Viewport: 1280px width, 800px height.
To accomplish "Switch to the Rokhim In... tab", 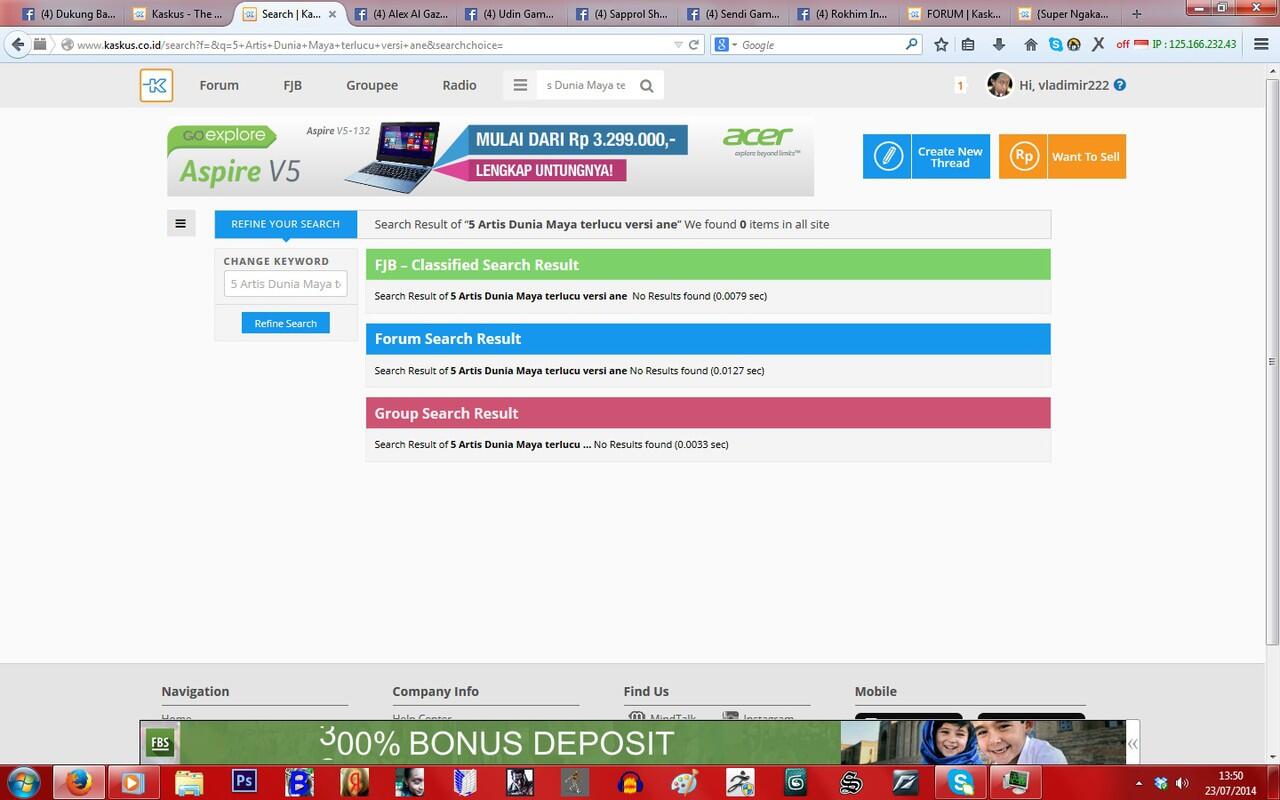I will coord(844,14).
